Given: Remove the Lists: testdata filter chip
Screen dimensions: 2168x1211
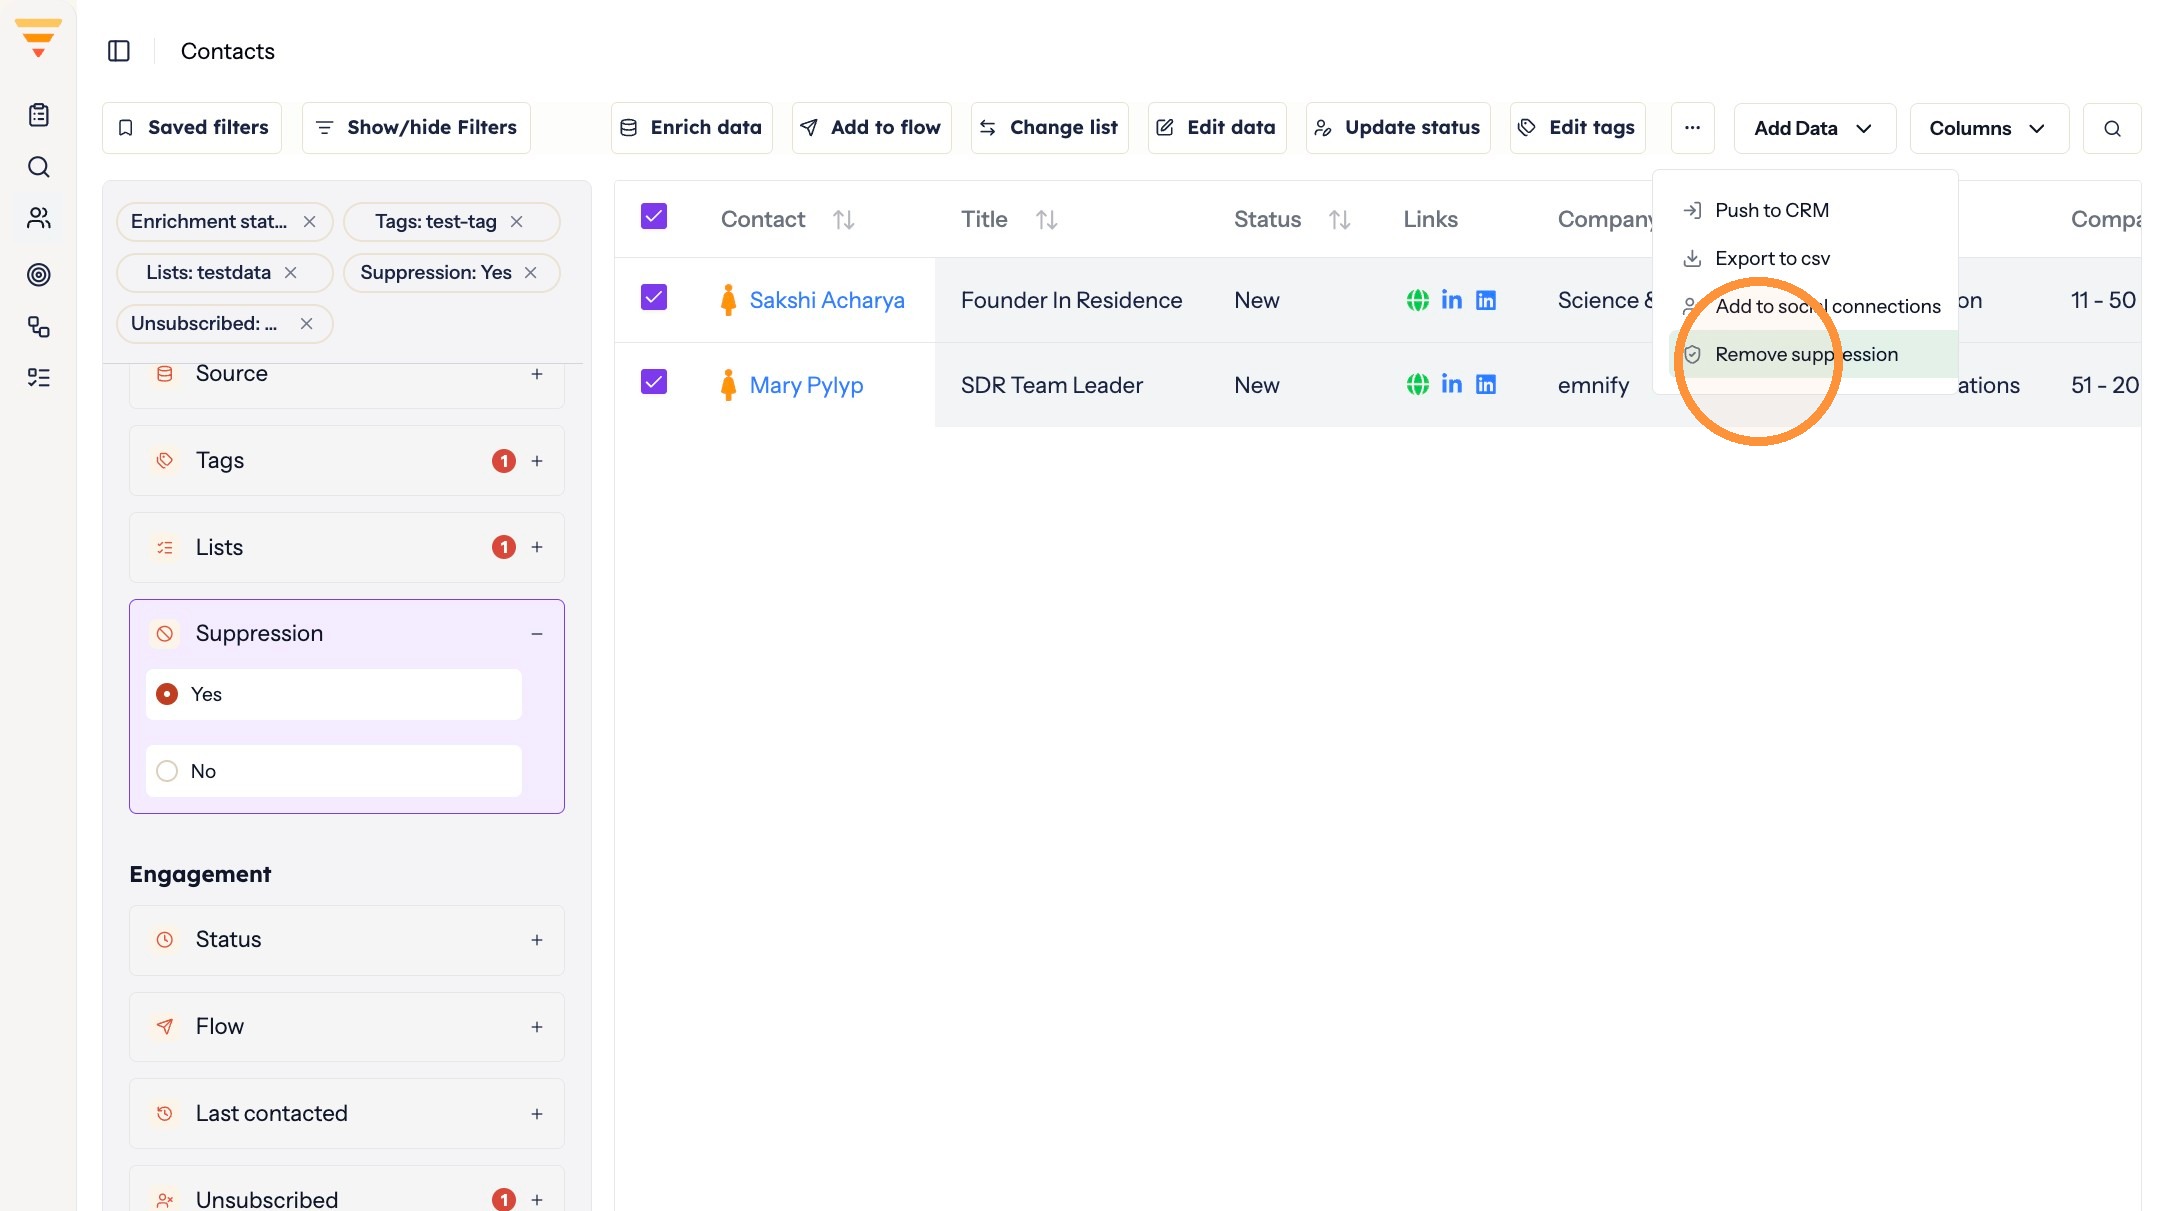Looking at the screenshot, I should click(x=291, y=273).
